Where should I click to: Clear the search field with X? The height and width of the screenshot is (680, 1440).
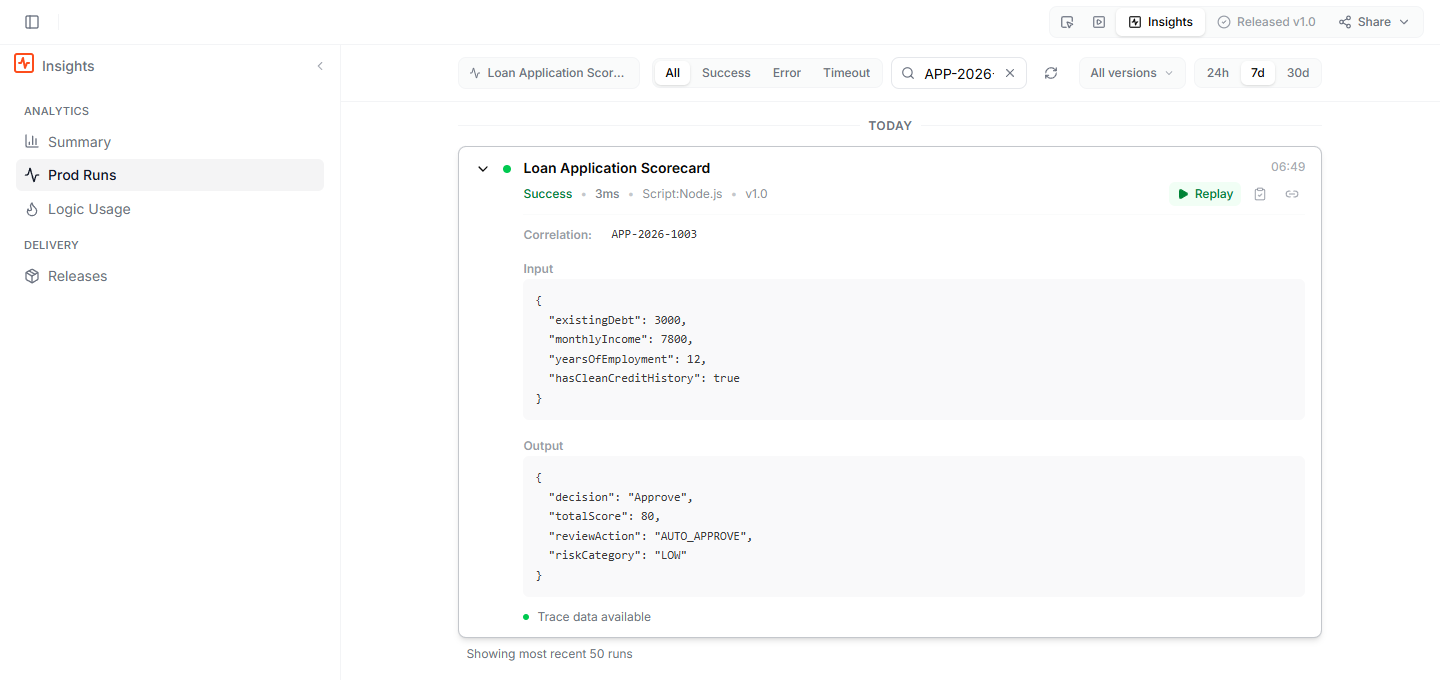1010,73
